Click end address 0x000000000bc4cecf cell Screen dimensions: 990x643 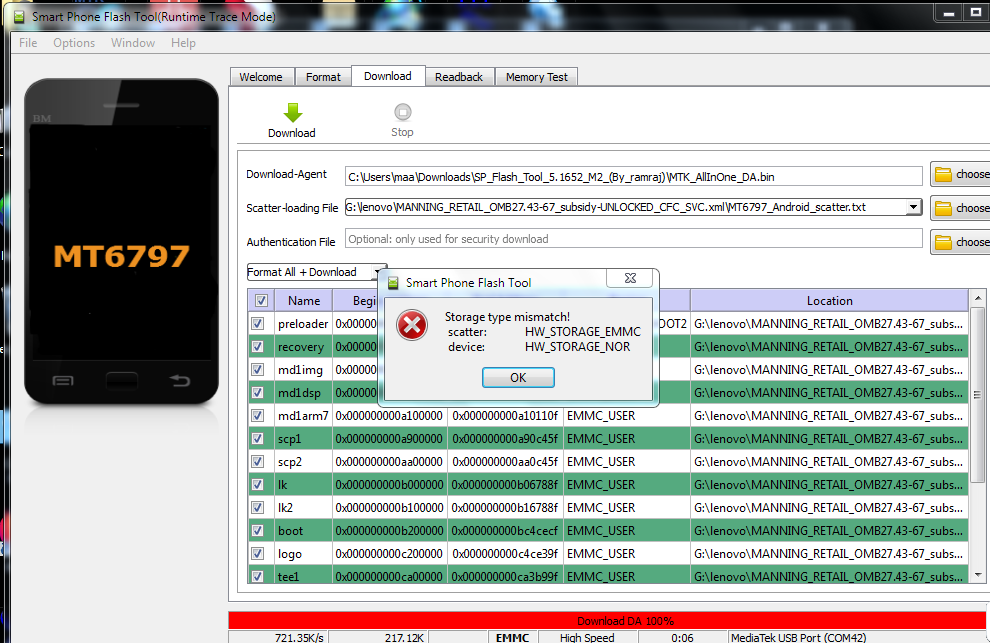pos(504,531)
